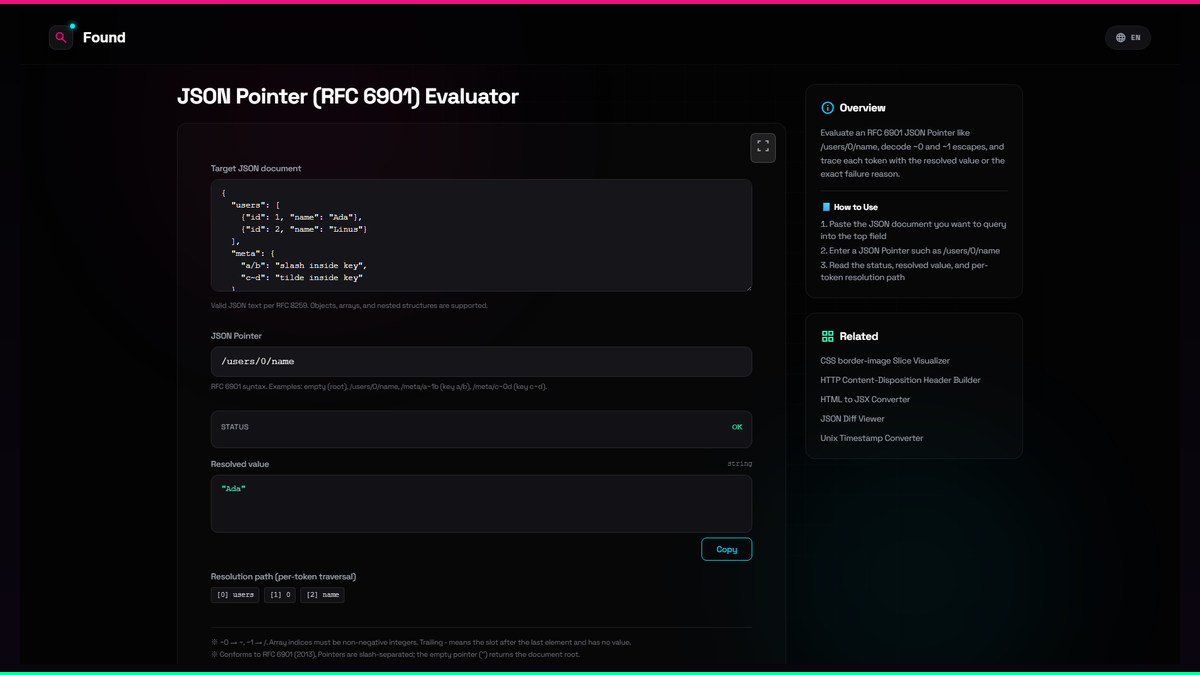
Task: Click the page title JSON Pointer Evaluator
Action: click(x=348, y=97)
